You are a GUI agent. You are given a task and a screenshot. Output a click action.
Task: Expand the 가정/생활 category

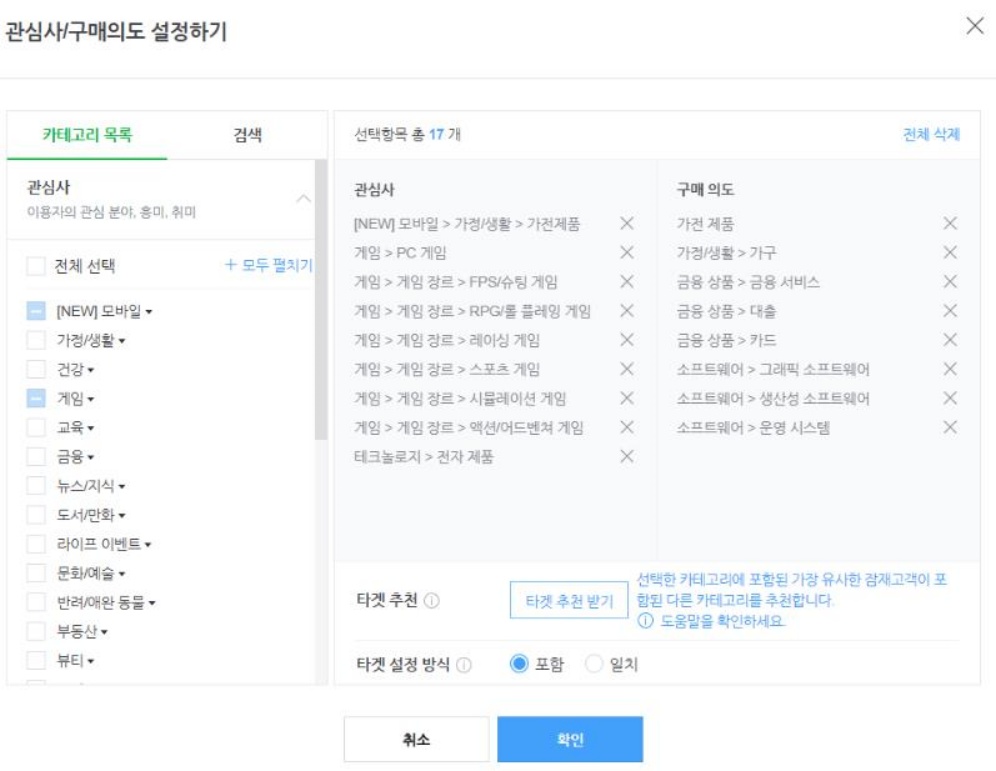click(x=121, y=341)
